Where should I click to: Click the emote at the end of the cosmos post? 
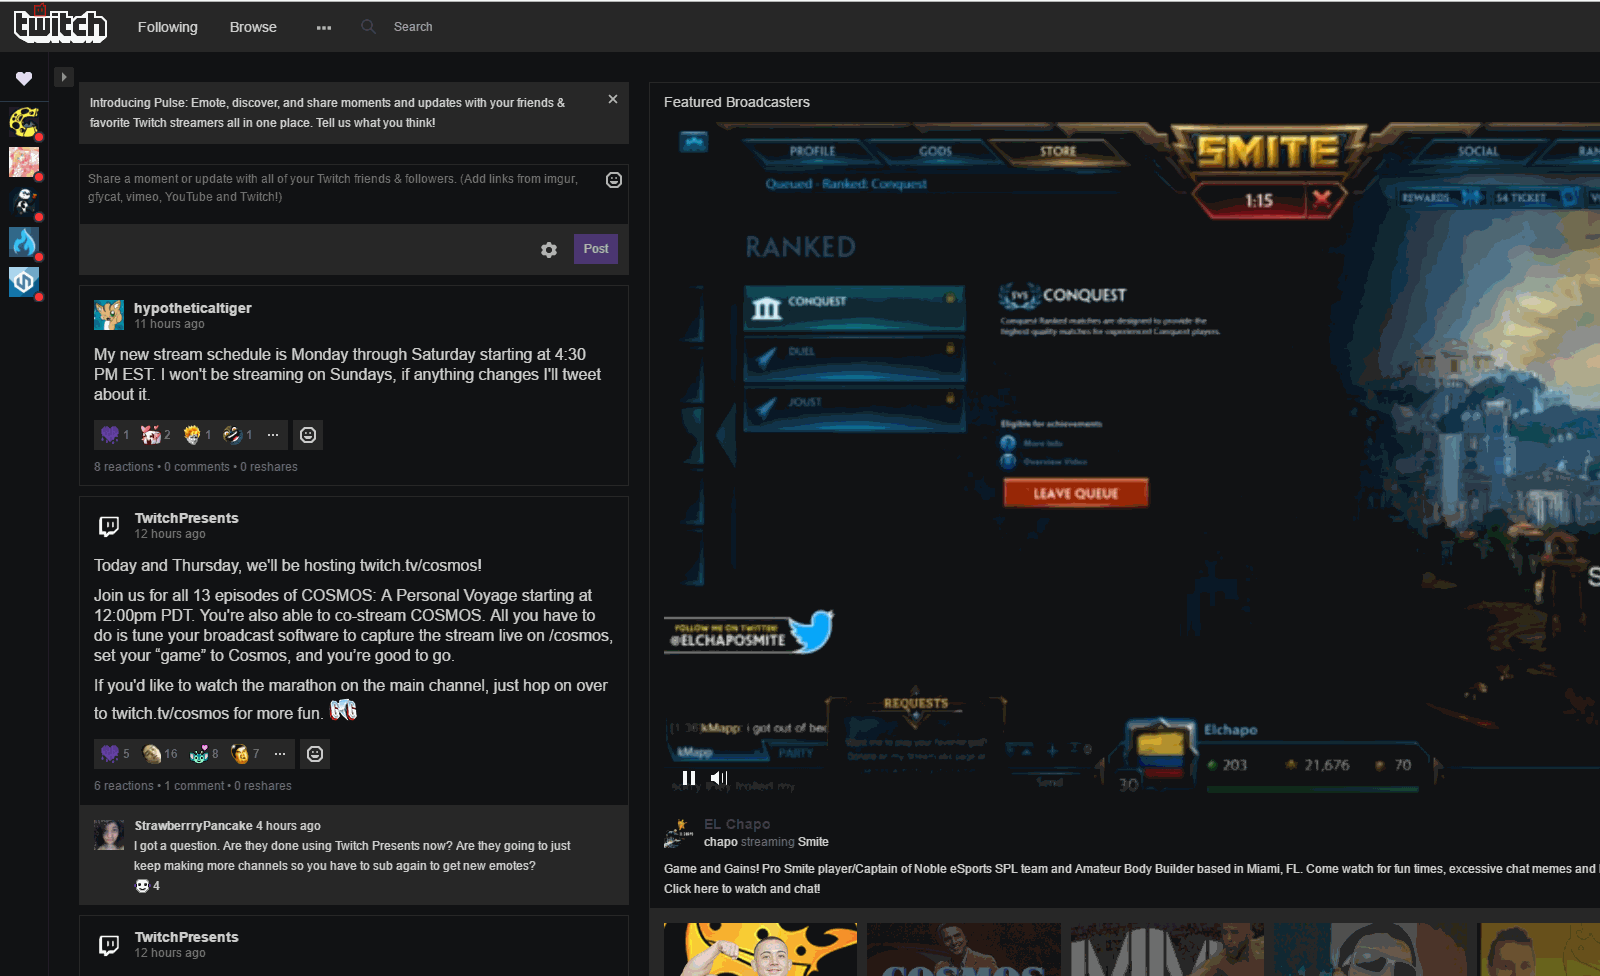343,710
